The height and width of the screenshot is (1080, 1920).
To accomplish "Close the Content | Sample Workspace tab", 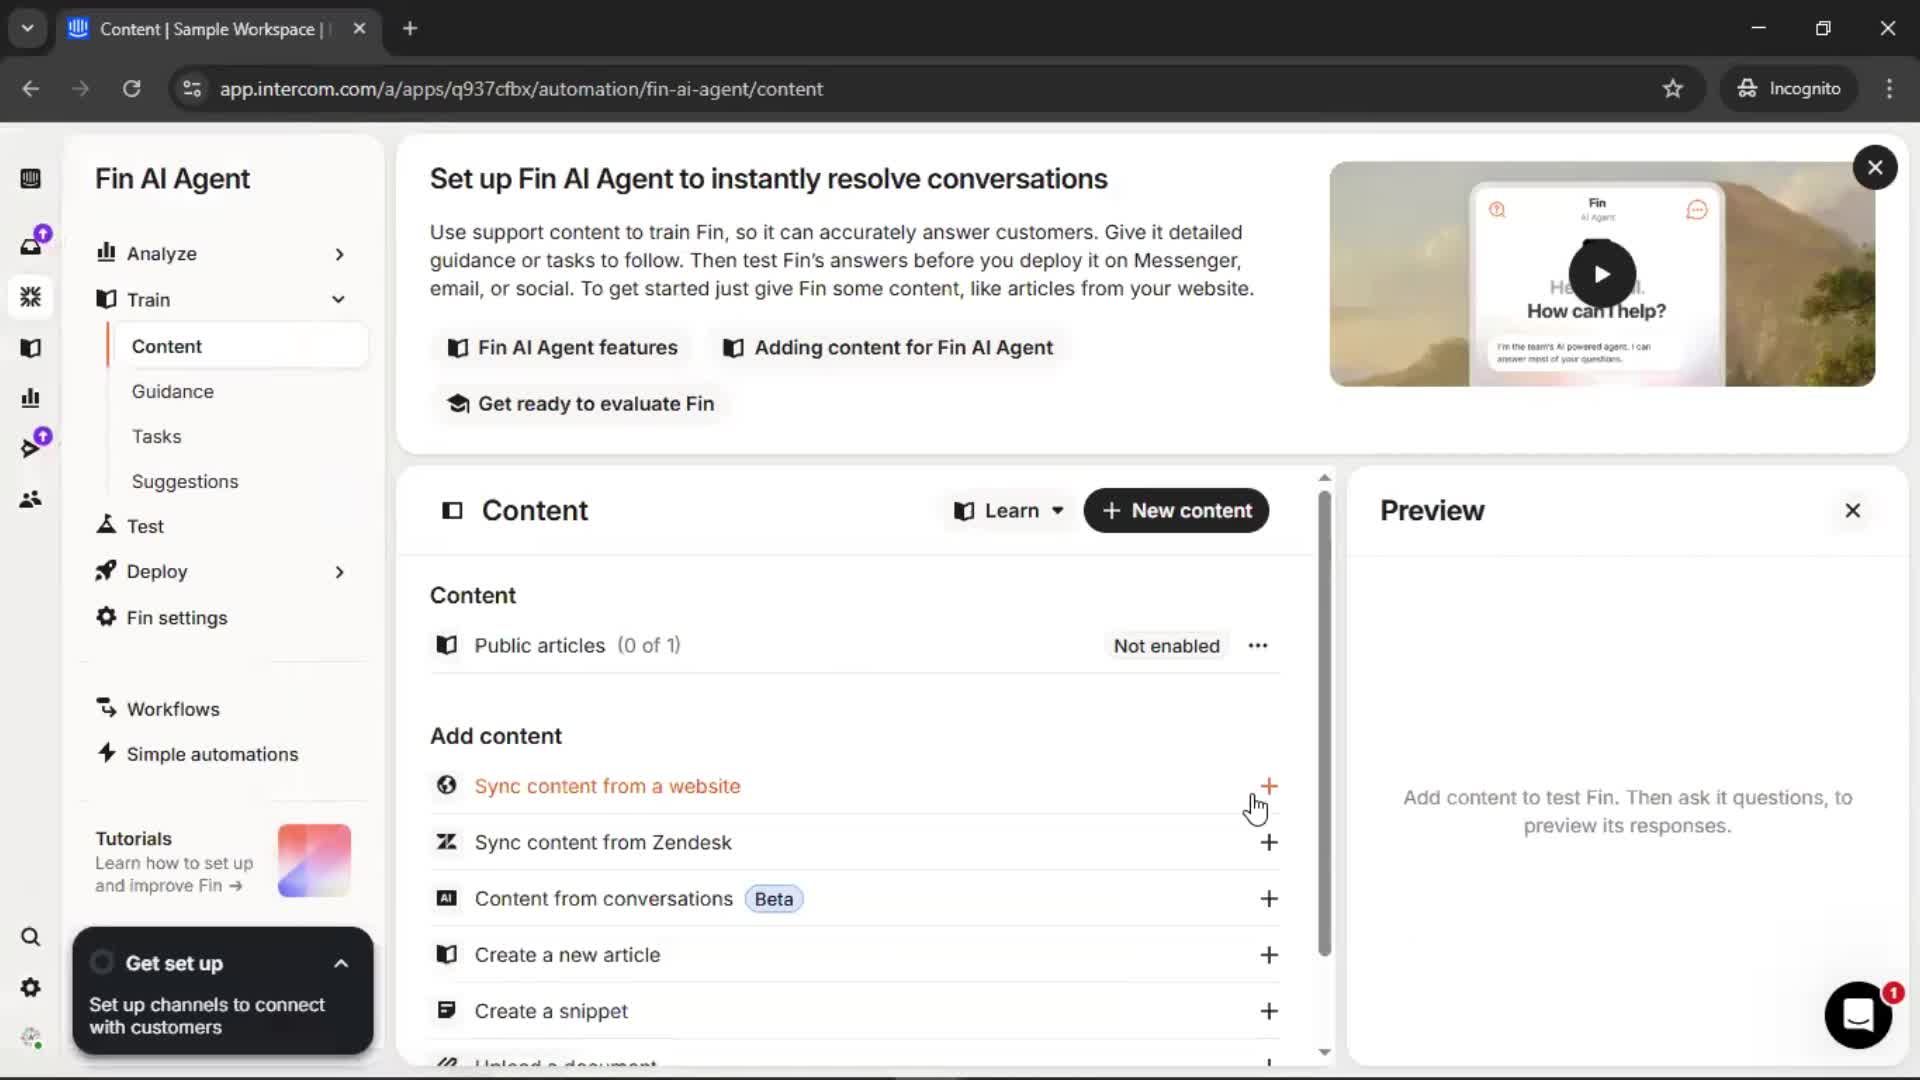I will click(359, 28).
